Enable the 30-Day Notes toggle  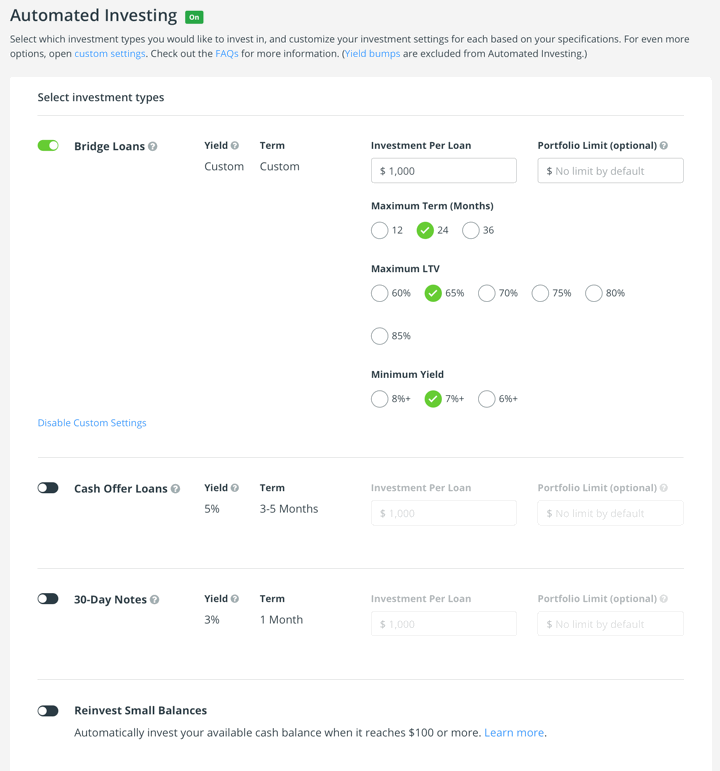click(48, 599)
